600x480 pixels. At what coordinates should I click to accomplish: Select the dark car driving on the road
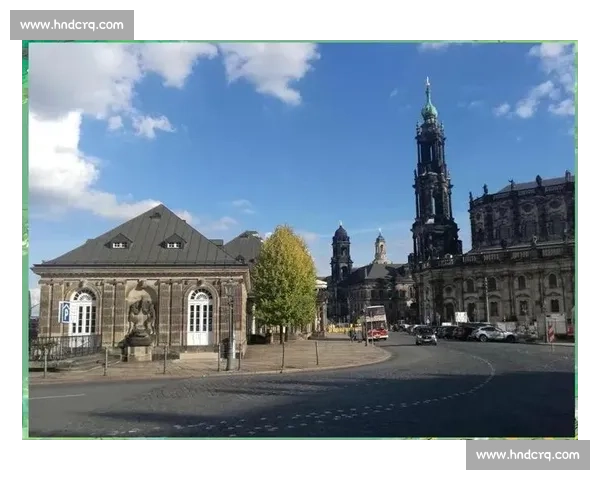pos(426,336)
